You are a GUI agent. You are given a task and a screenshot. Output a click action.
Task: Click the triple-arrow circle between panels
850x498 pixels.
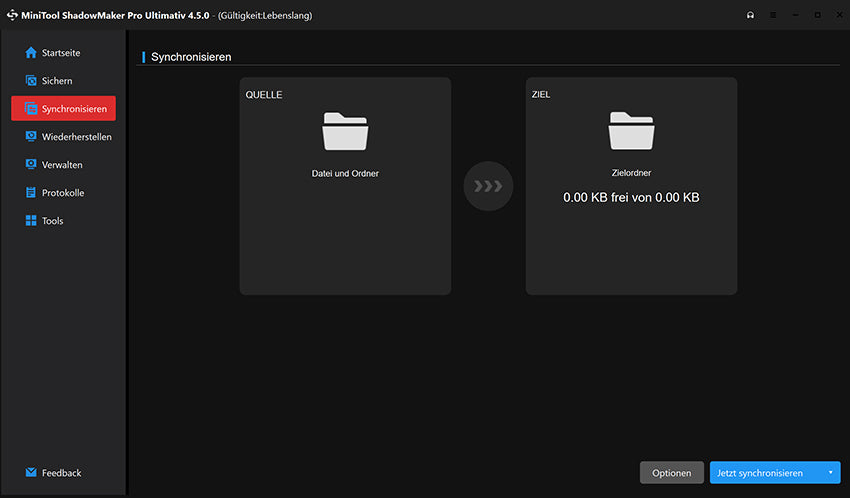tap(488, 186)
